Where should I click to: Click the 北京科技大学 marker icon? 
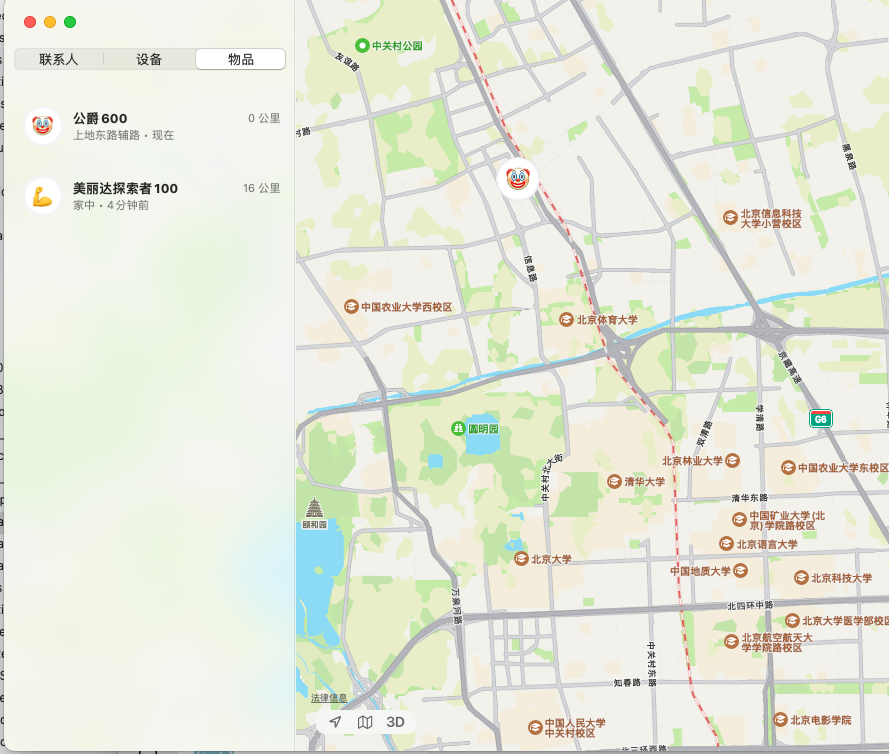click(x=801, y=578)
